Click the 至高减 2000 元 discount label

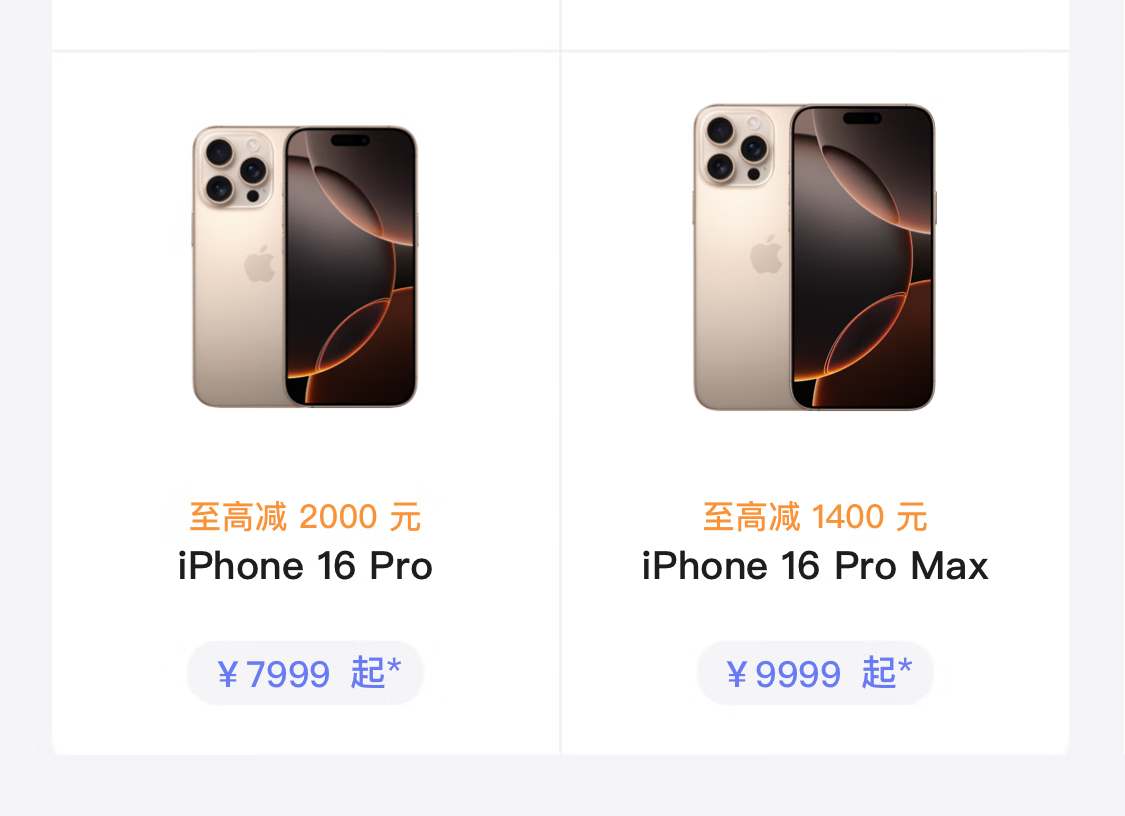[x=305, y=517]
